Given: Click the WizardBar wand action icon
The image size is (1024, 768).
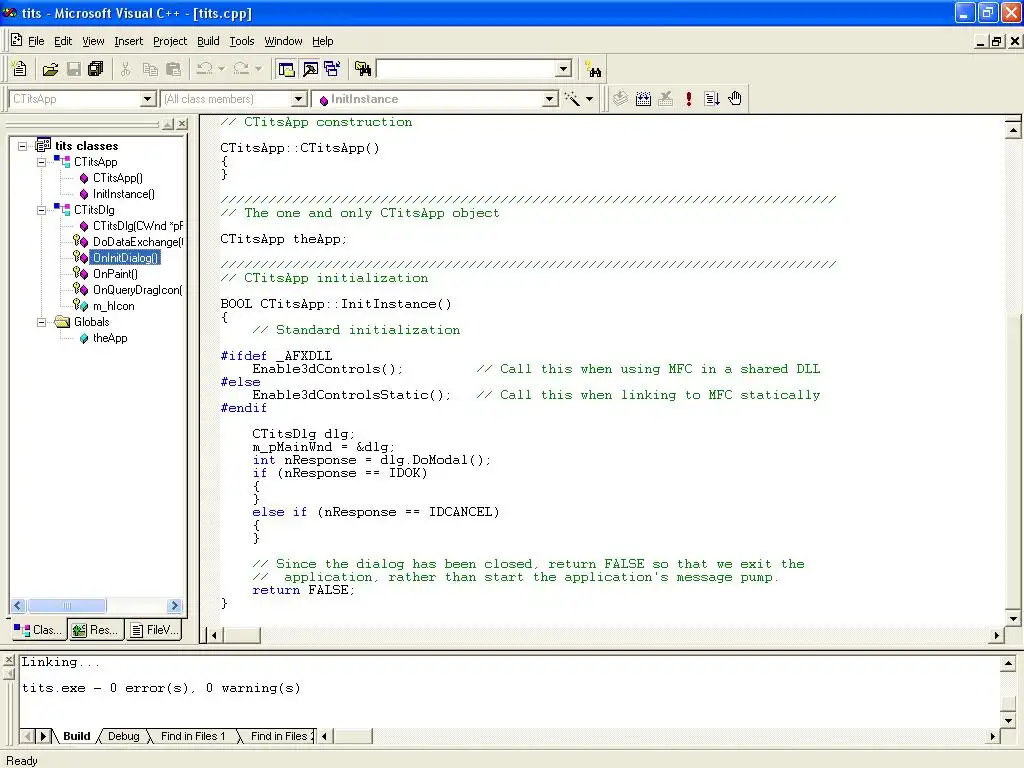Looking at the screenshot, I should [x=572, y=99].
